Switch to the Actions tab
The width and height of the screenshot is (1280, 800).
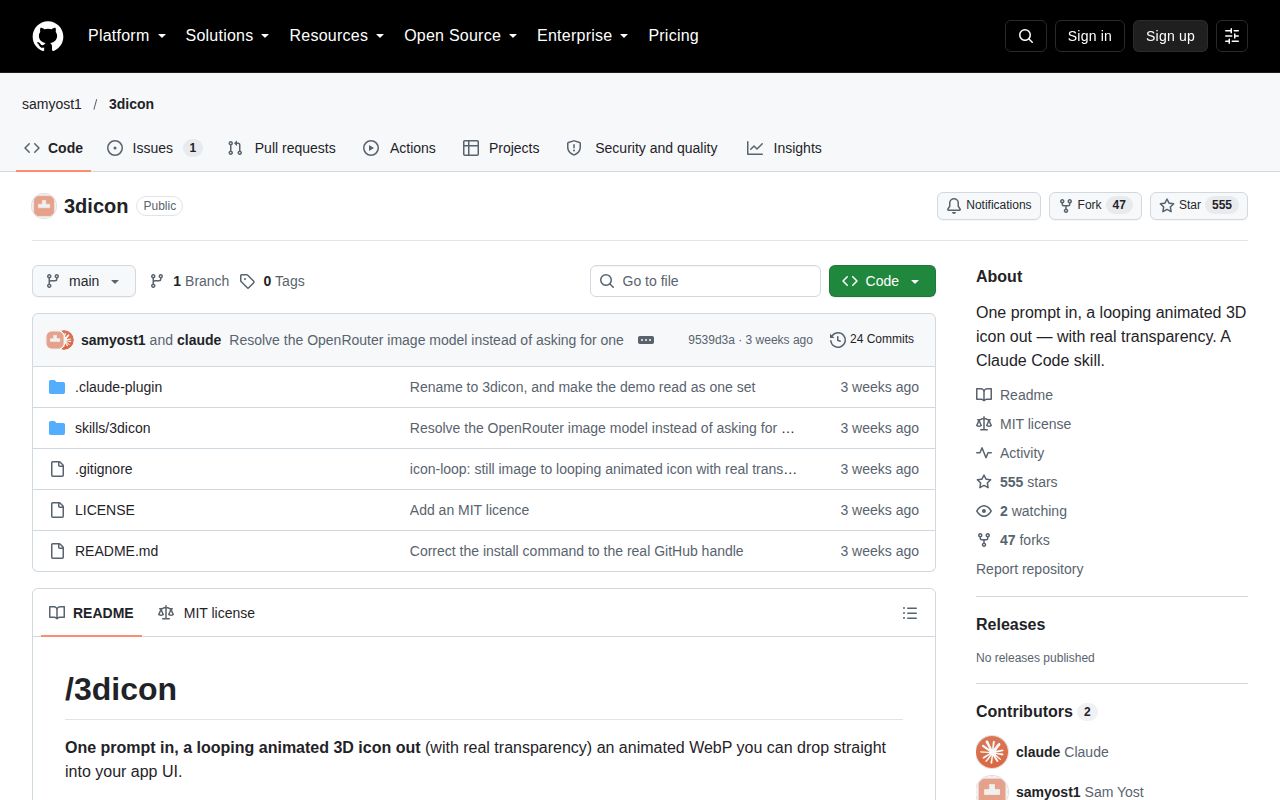tap(399, 148)
